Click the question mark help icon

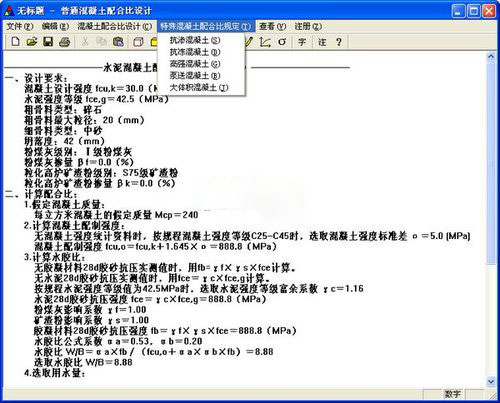tap(339, 42)
